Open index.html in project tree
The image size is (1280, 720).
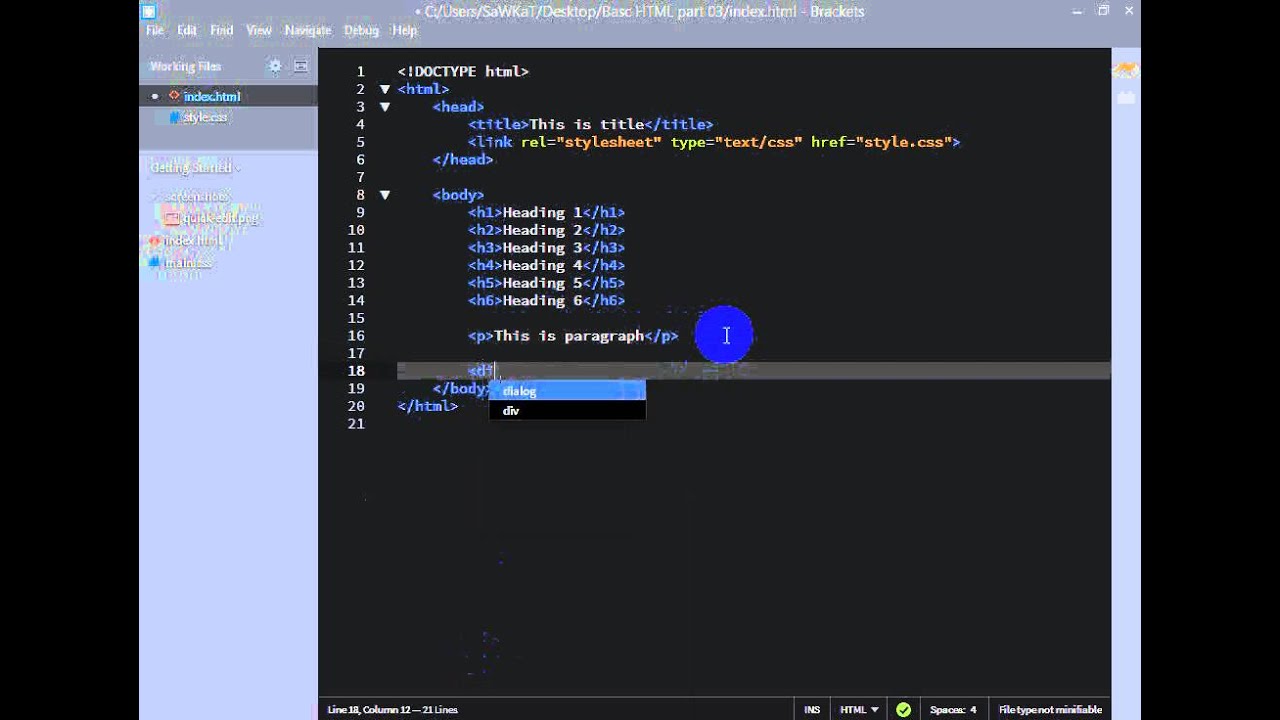pos(193,241)
